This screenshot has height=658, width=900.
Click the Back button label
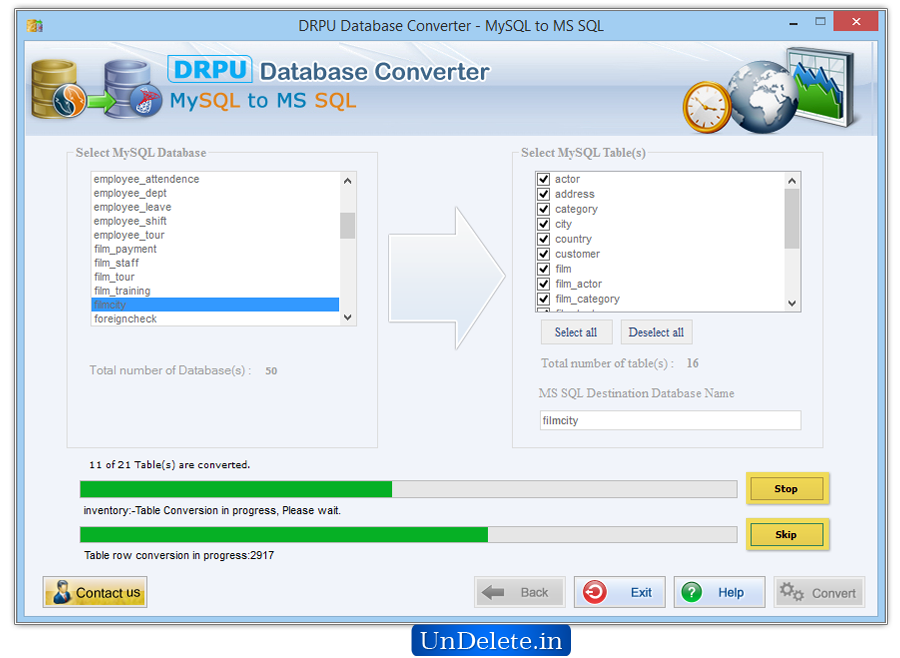534,593
